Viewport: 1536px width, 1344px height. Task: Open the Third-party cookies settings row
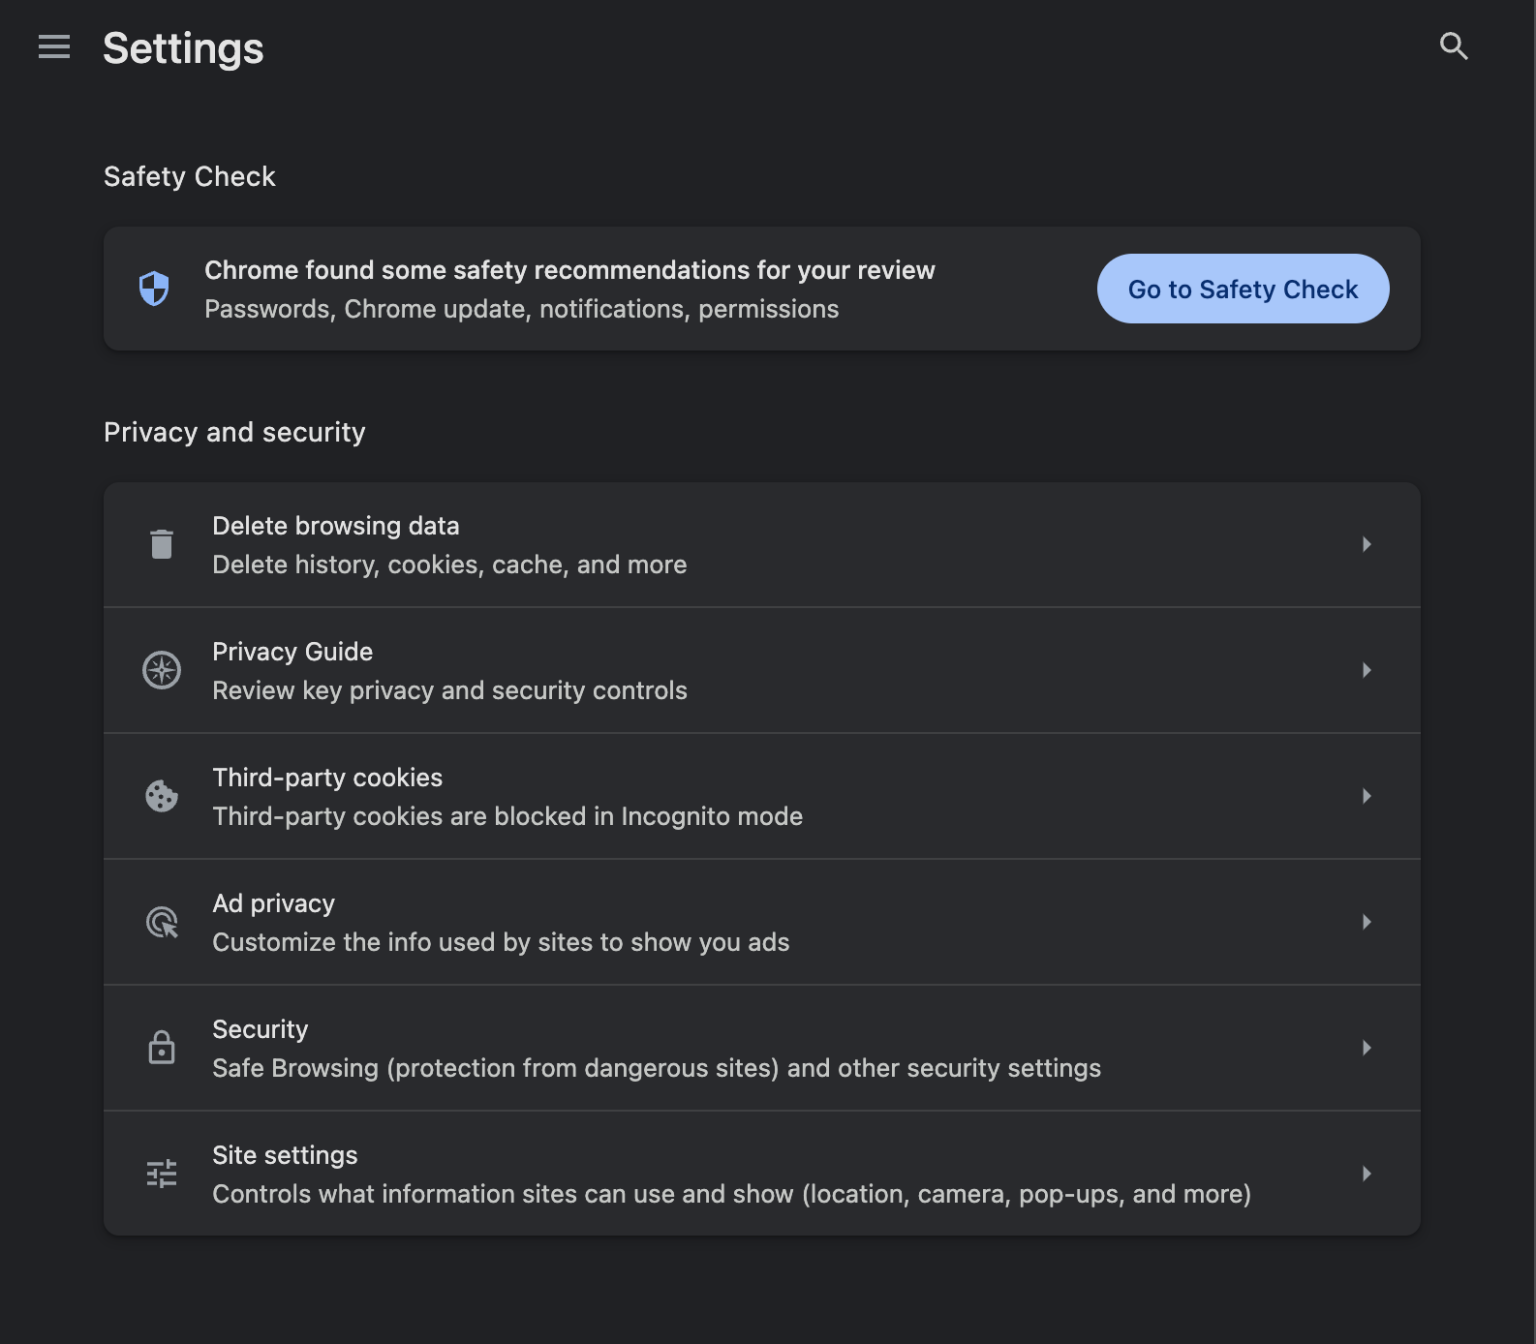tap(700, 796)
